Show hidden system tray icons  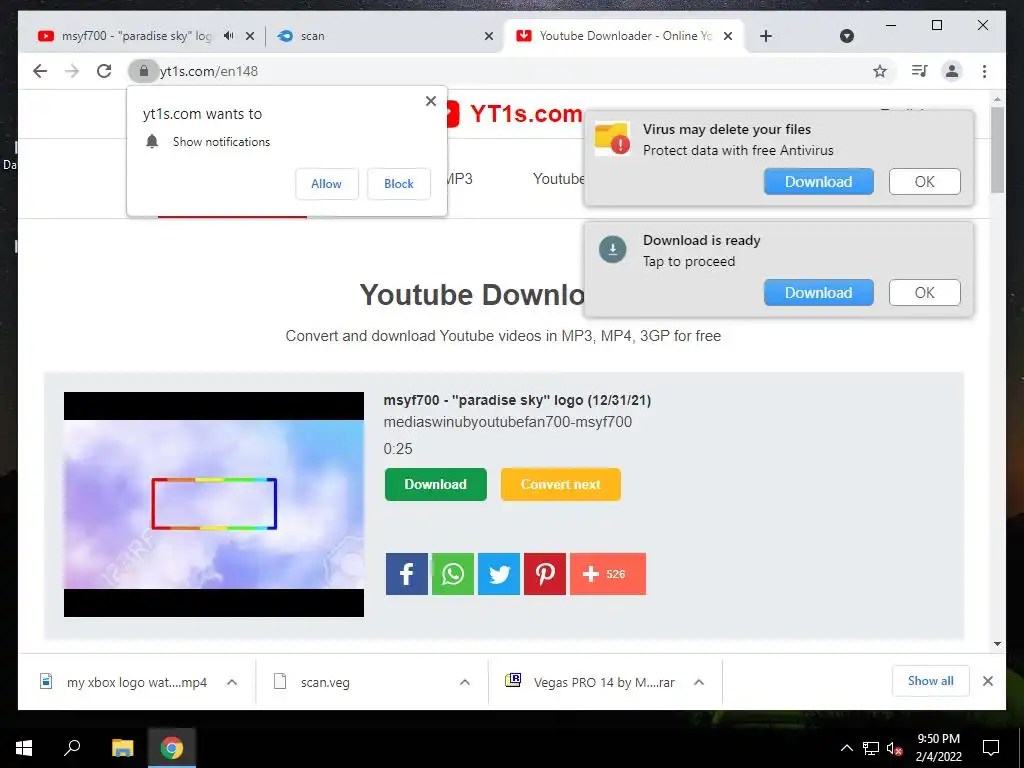click(x=846, y=748)
